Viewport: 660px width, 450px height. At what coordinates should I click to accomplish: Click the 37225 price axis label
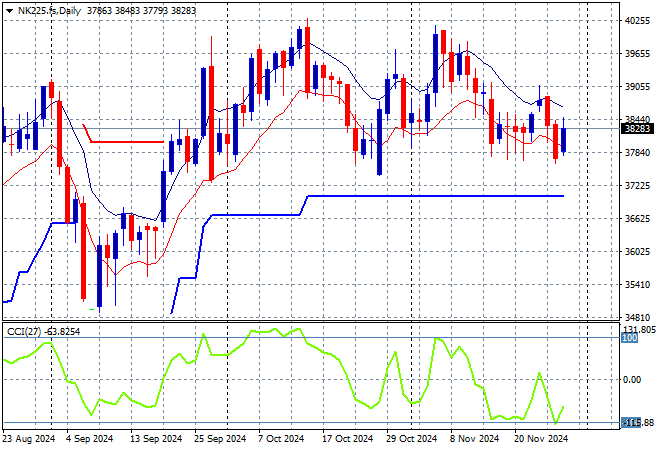pyautogui.click(x=637, y=186)
